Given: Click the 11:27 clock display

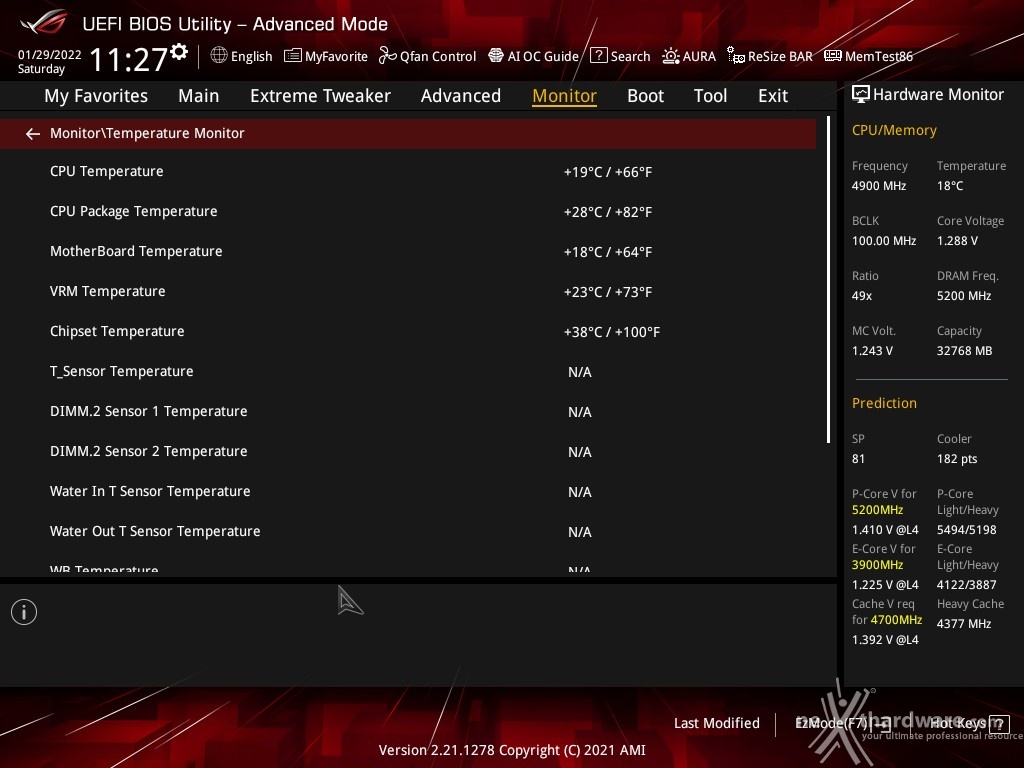Looking at the screenshot, I should pyautogui.click(x=129, y=60).
